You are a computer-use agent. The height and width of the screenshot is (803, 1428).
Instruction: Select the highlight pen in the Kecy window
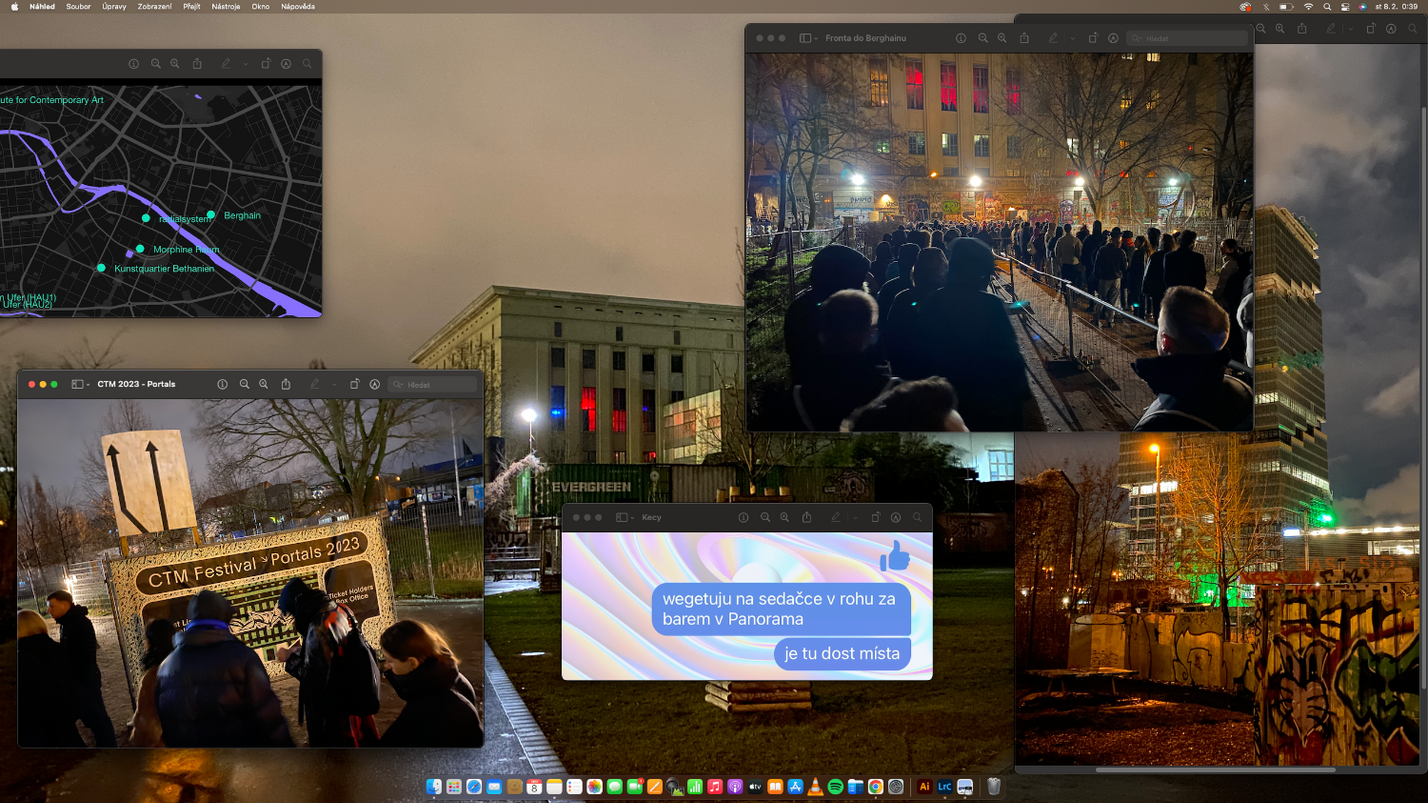tap(835, 517)
